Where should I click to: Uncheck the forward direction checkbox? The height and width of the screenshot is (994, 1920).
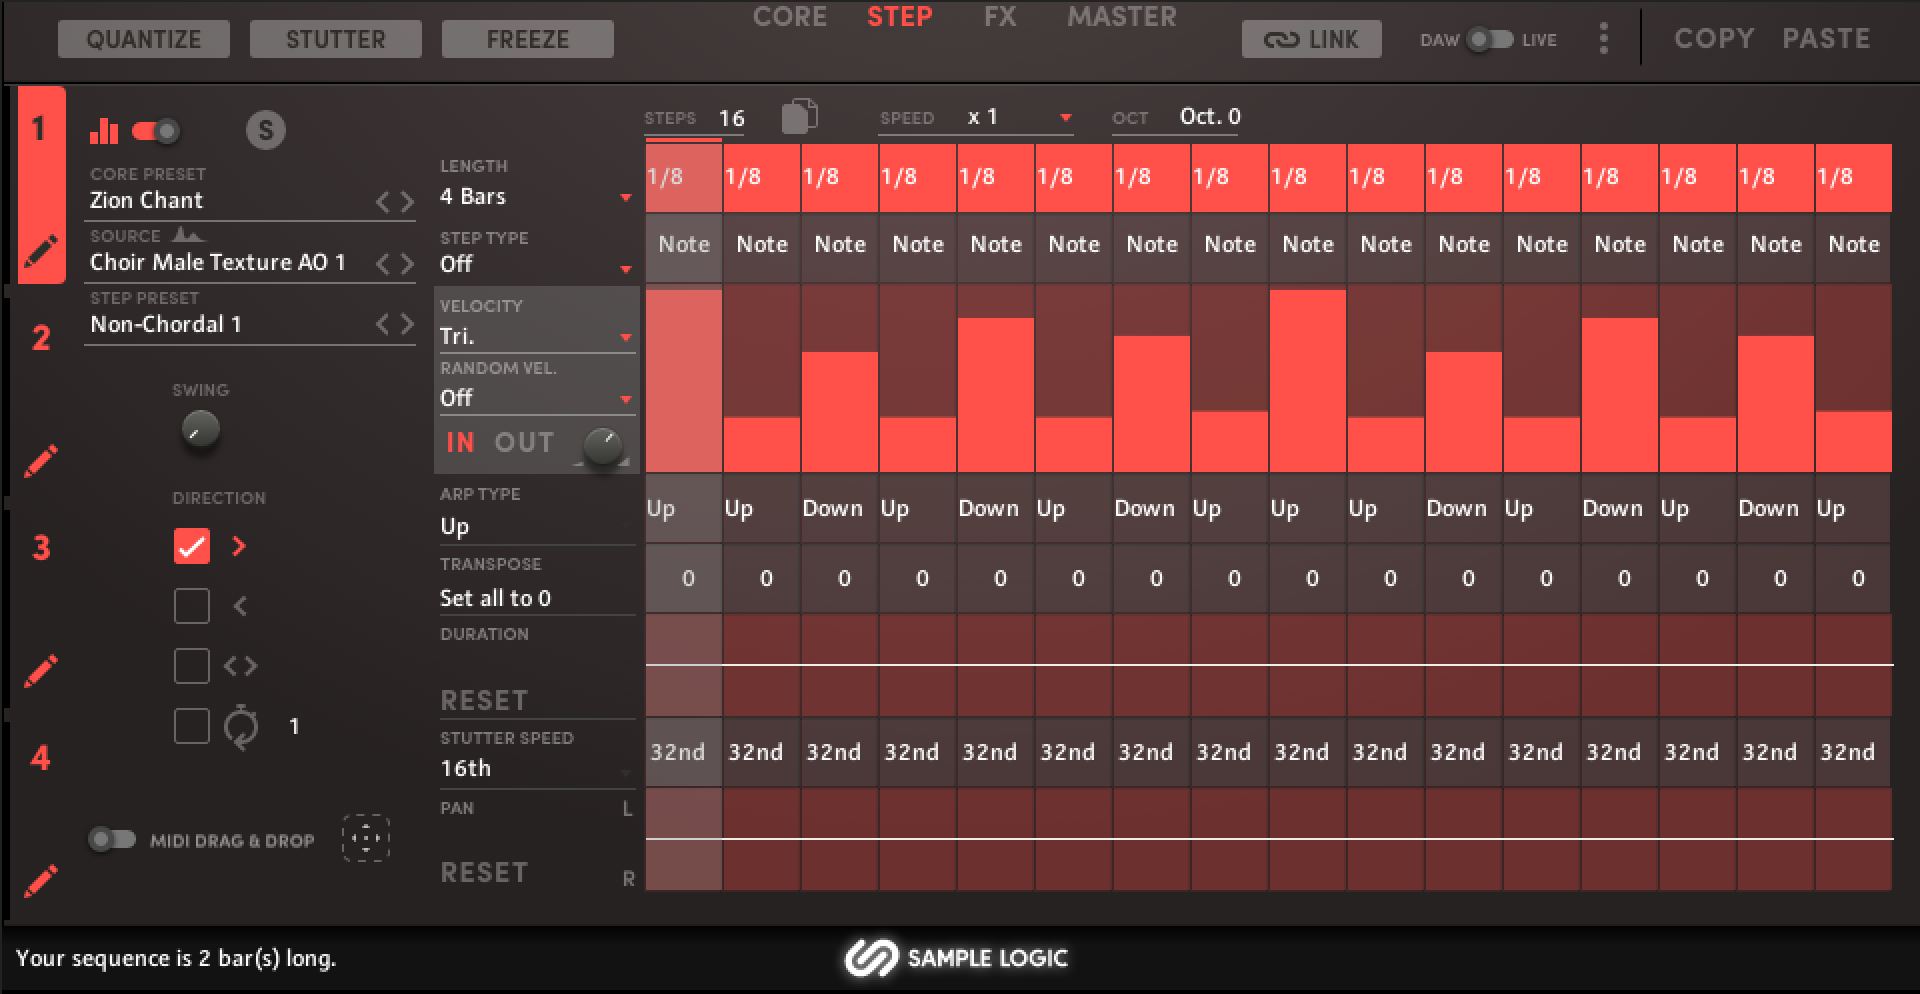(x=192, y=546)
